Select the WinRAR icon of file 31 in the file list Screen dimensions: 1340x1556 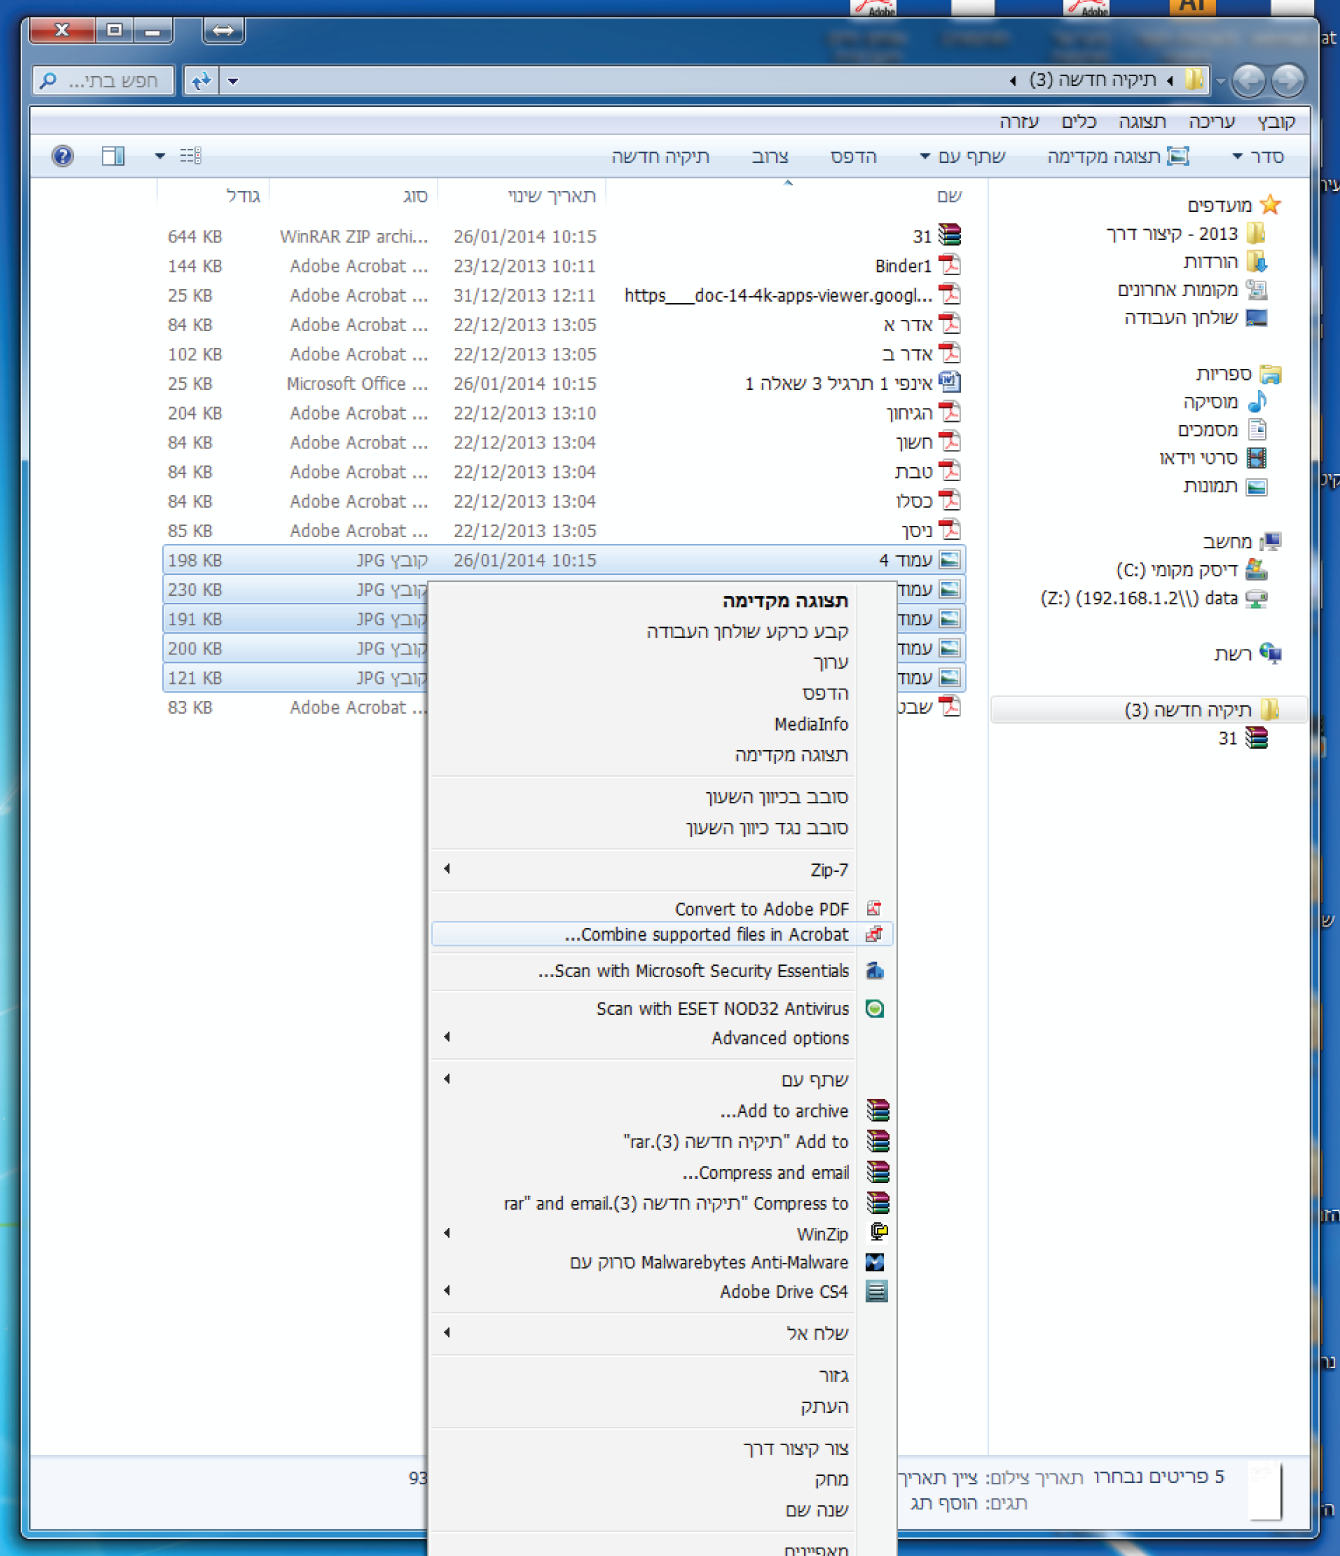pos(949,236)
